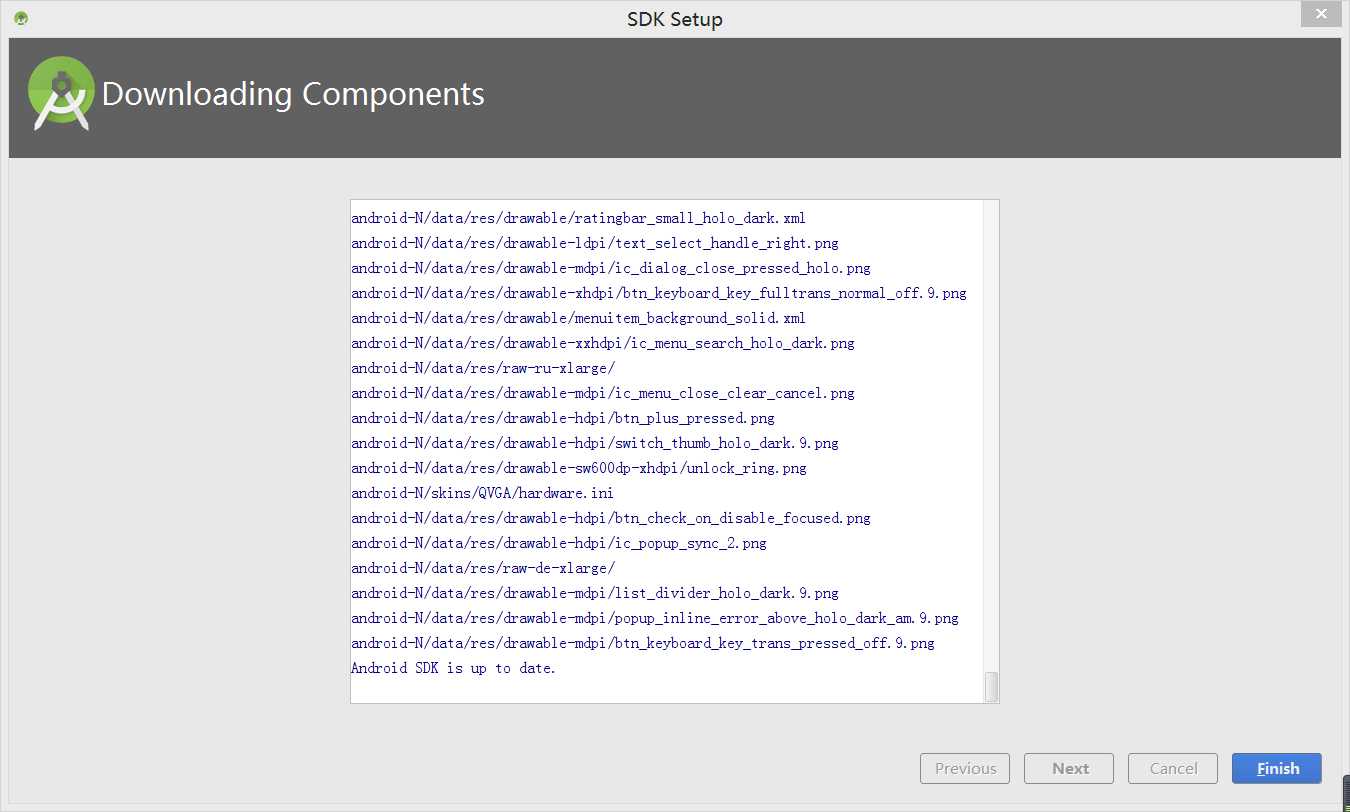Click the raw-ru-xlarge/ log line
The height and width of the screenshot is (812, 1350).
click(x=483, y=368)
